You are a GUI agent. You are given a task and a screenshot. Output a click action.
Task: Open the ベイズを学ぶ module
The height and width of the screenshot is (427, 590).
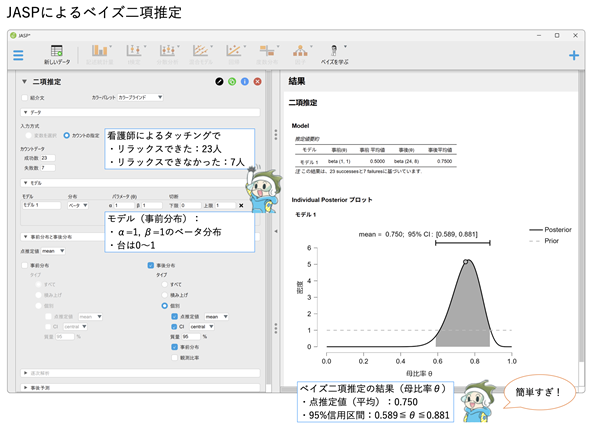(x=335, y=55)
